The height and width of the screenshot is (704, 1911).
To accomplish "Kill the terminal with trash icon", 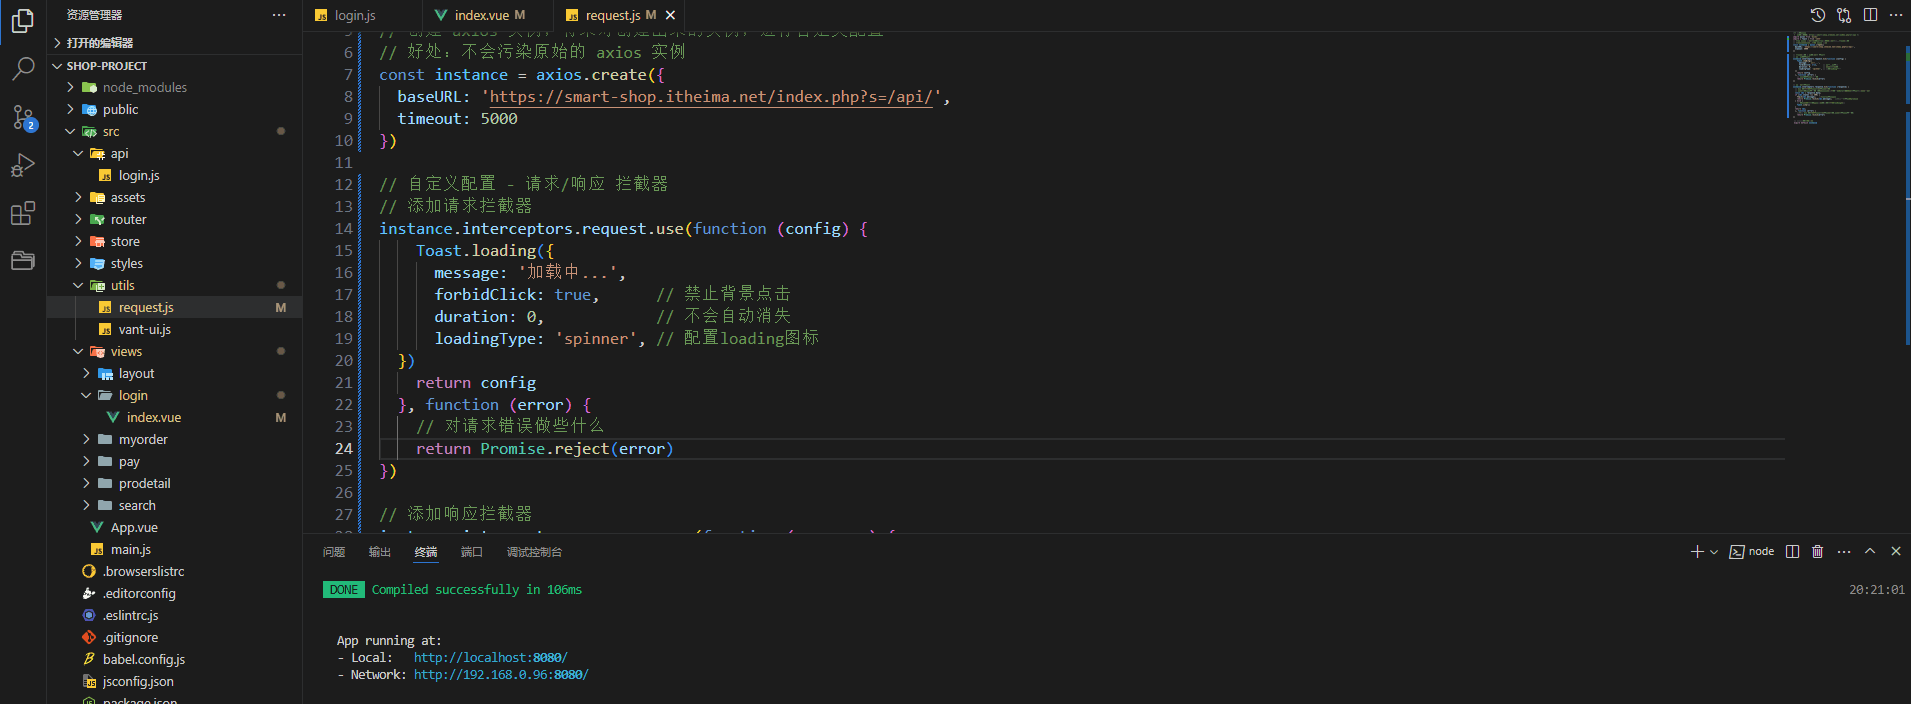I will [x=1818, y=551].
